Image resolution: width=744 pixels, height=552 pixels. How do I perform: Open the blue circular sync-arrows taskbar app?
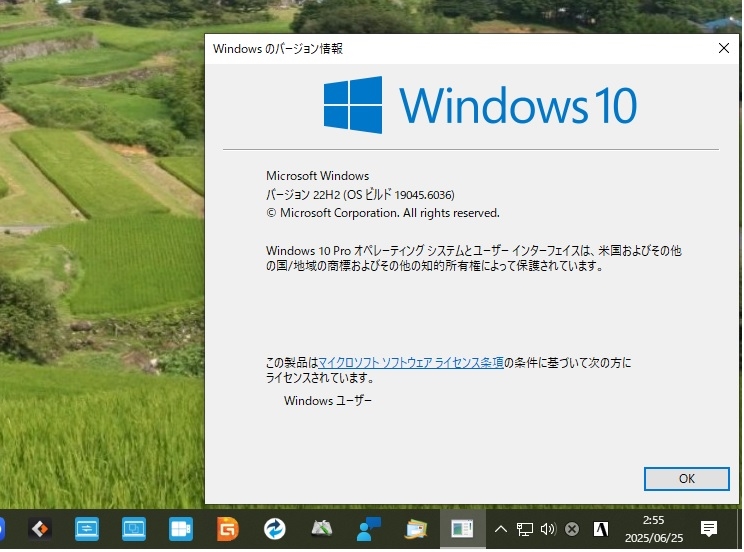[x=275, y=528]
